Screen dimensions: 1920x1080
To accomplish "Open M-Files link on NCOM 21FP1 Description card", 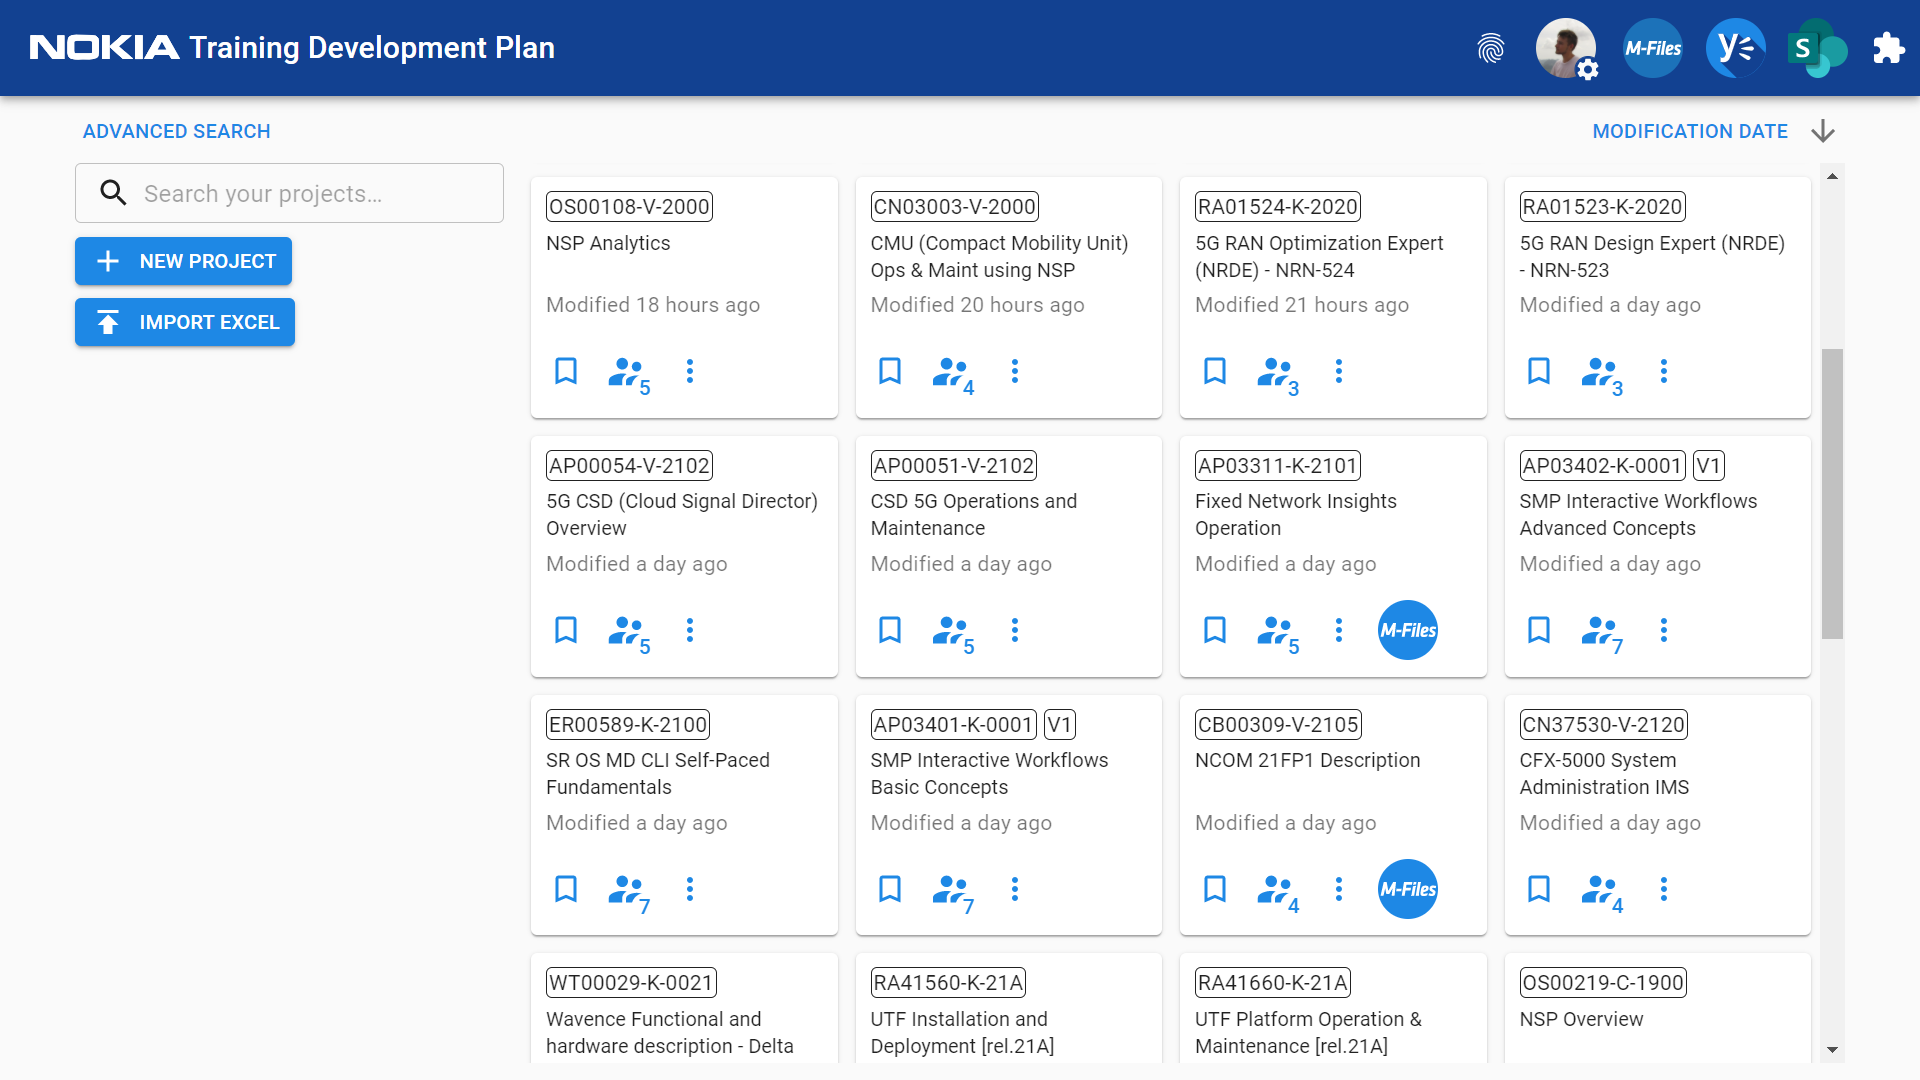I will coord(1408,889).
